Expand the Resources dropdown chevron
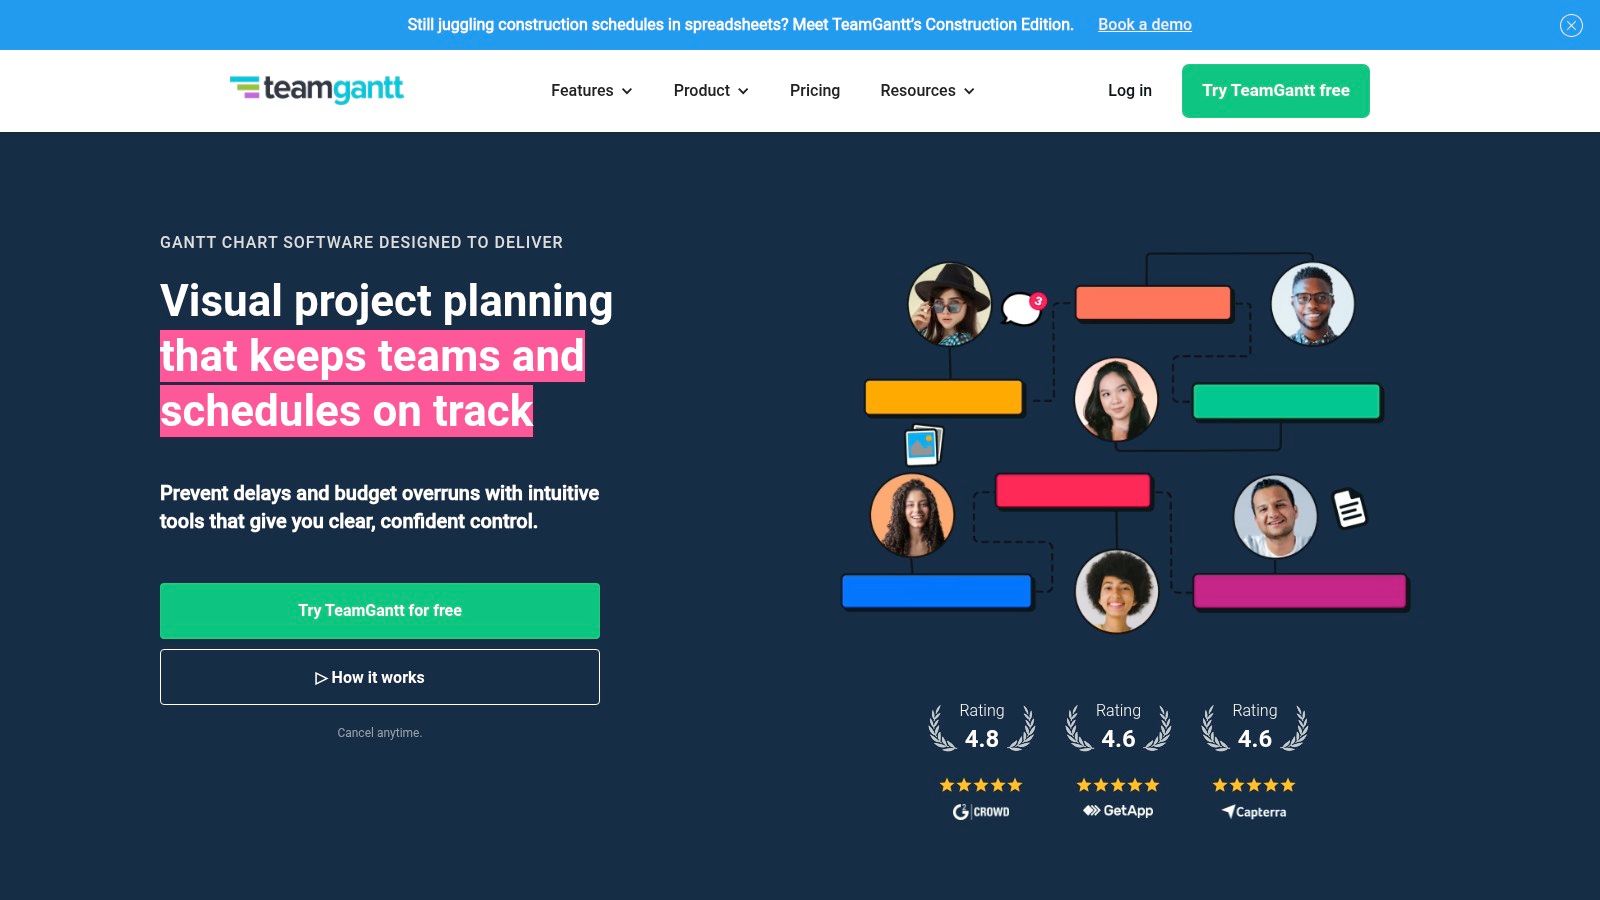Viewport: 1600px width, 900px height. (969, 91)
